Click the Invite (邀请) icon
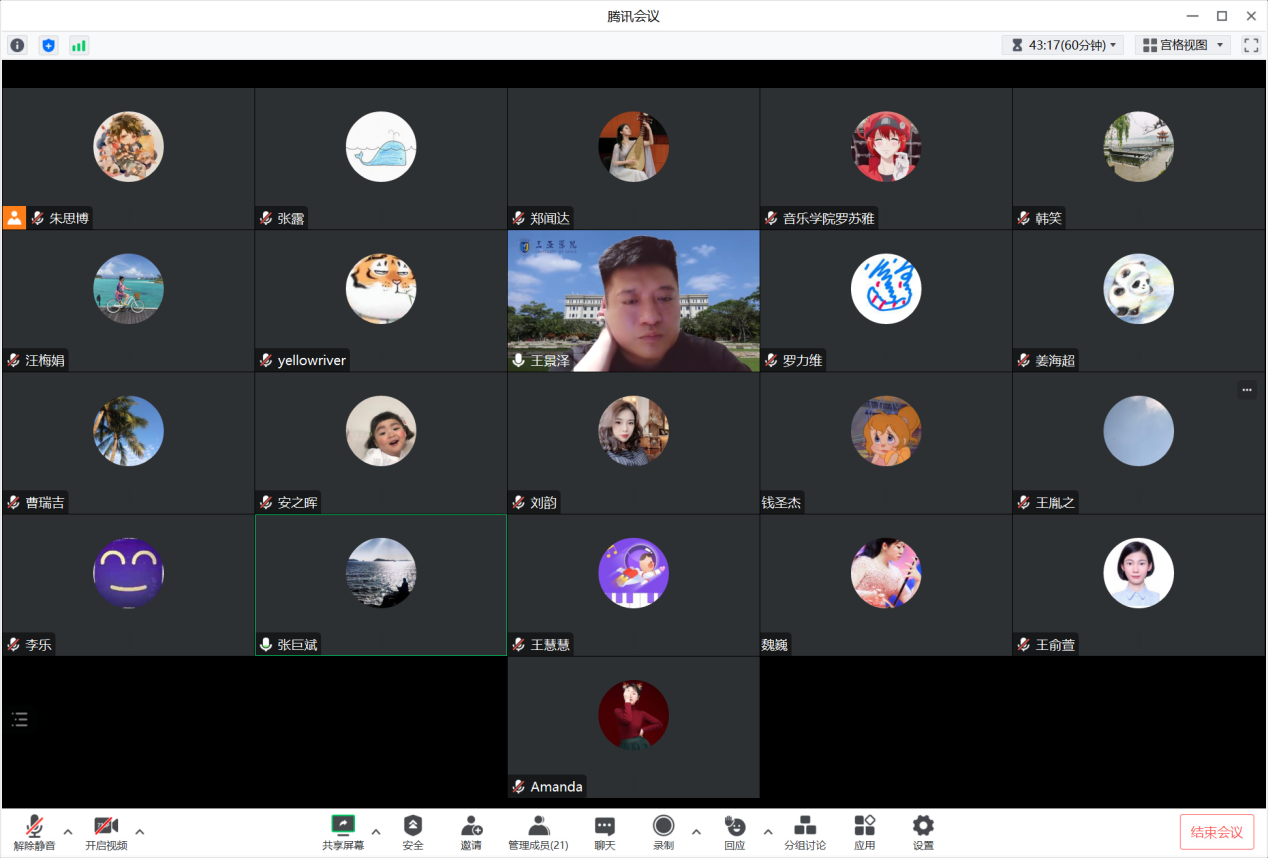The height and width of the screenshot is (858, 1268). point(471,831)
